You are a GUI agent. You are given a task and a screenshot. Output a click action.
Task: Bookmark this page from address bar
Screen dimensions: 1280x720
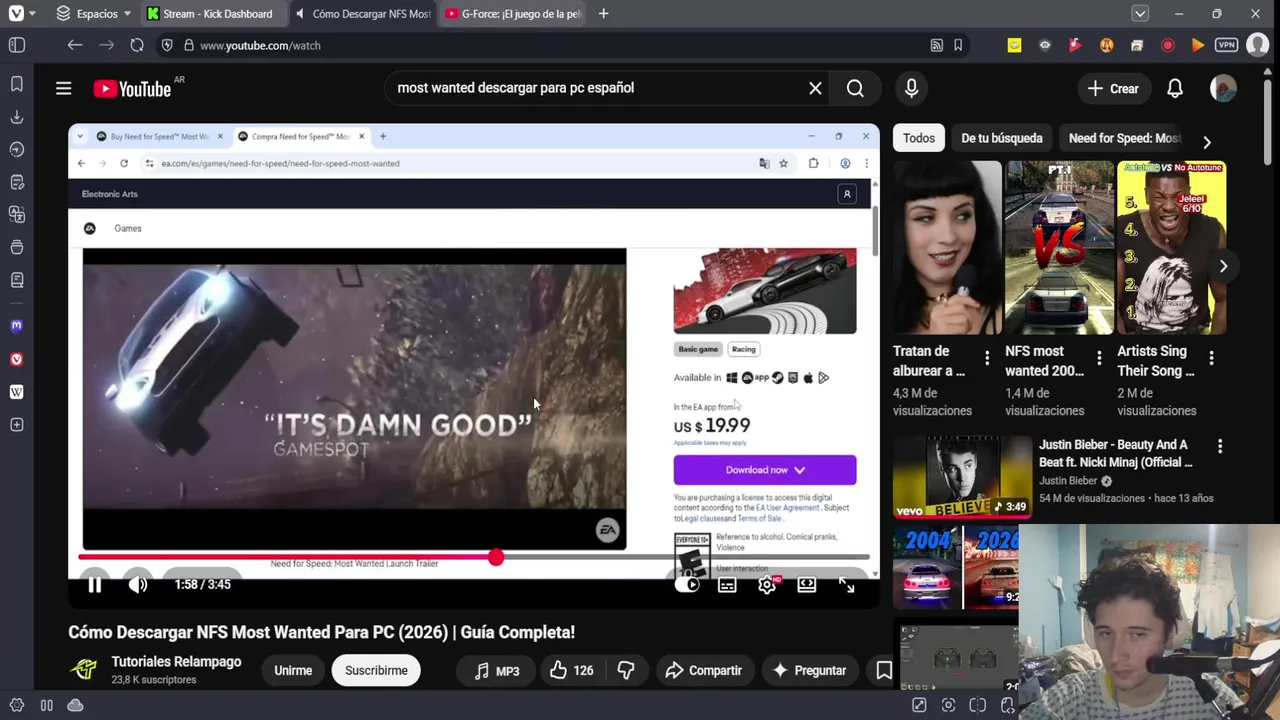pos(958,45)
